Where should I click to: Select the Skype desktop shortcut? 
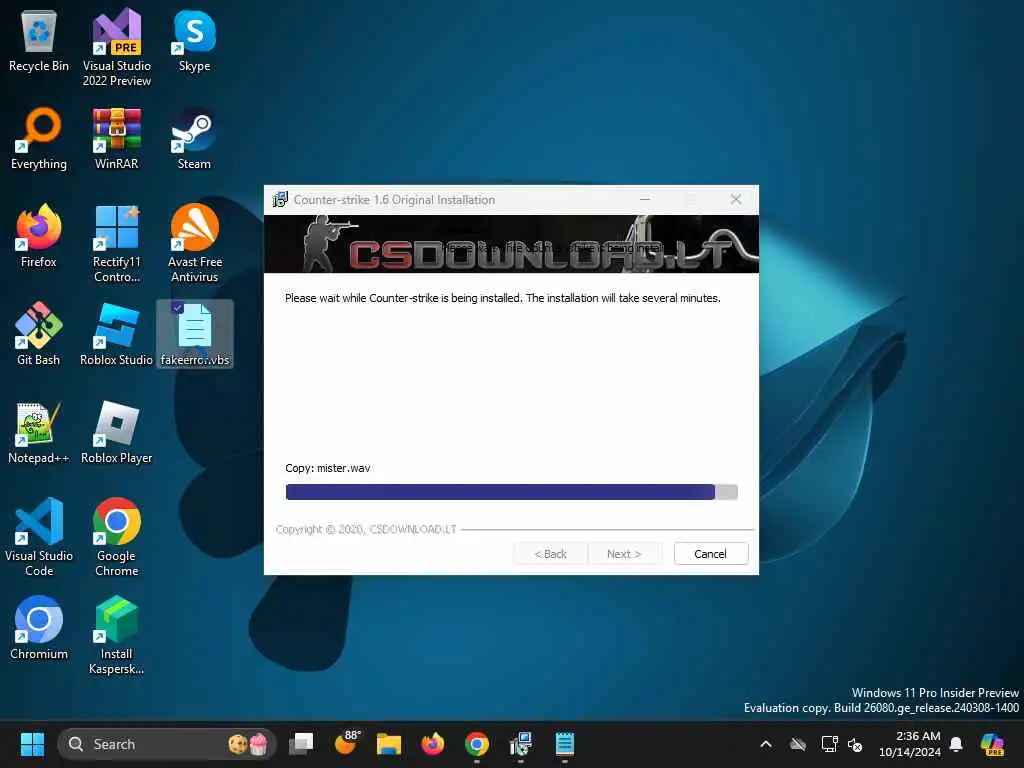click(195, 40)
